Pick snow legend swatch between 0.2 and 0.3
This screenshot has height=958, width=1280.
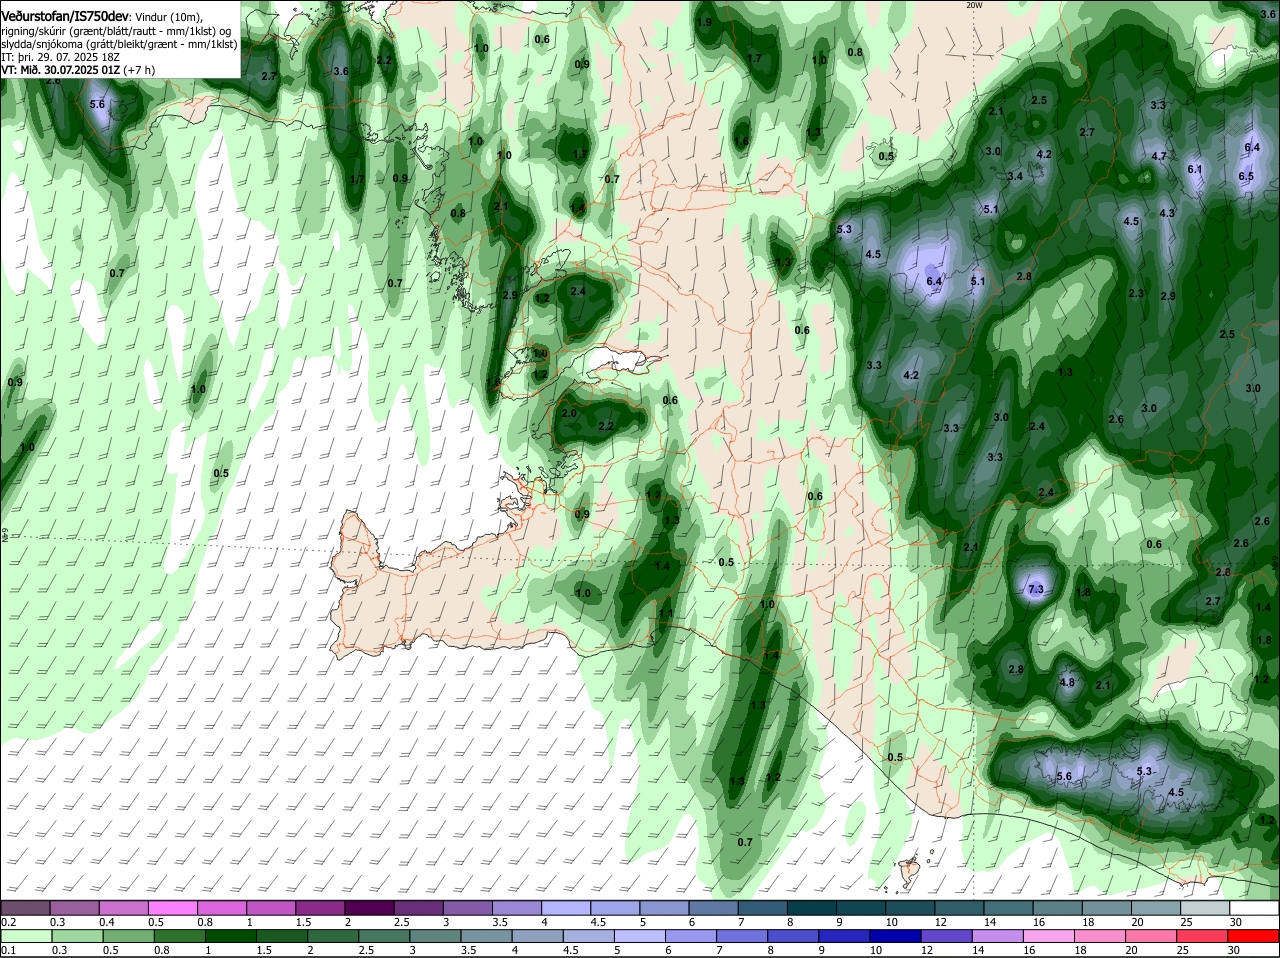(x=26, y=907)
